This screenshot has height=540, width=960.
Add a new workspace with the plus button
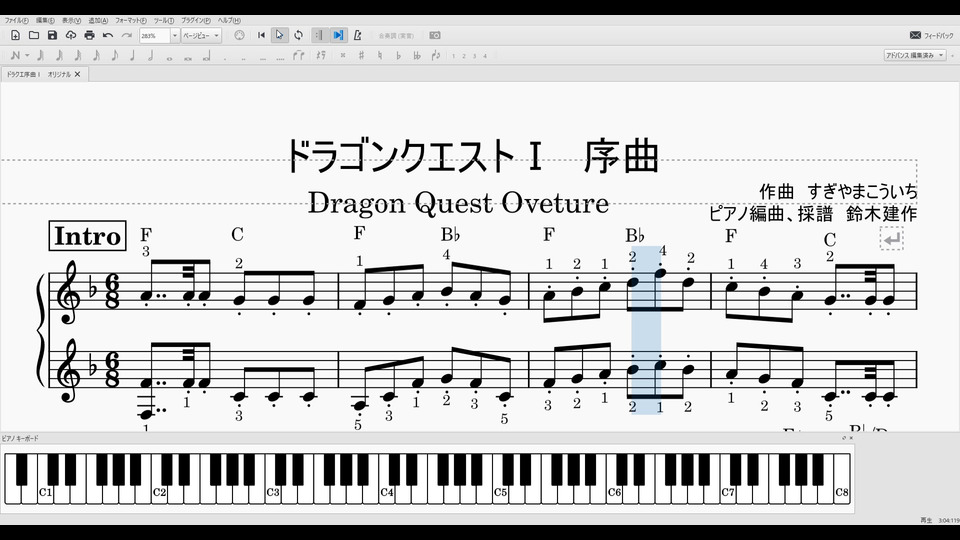coord(952,55)
